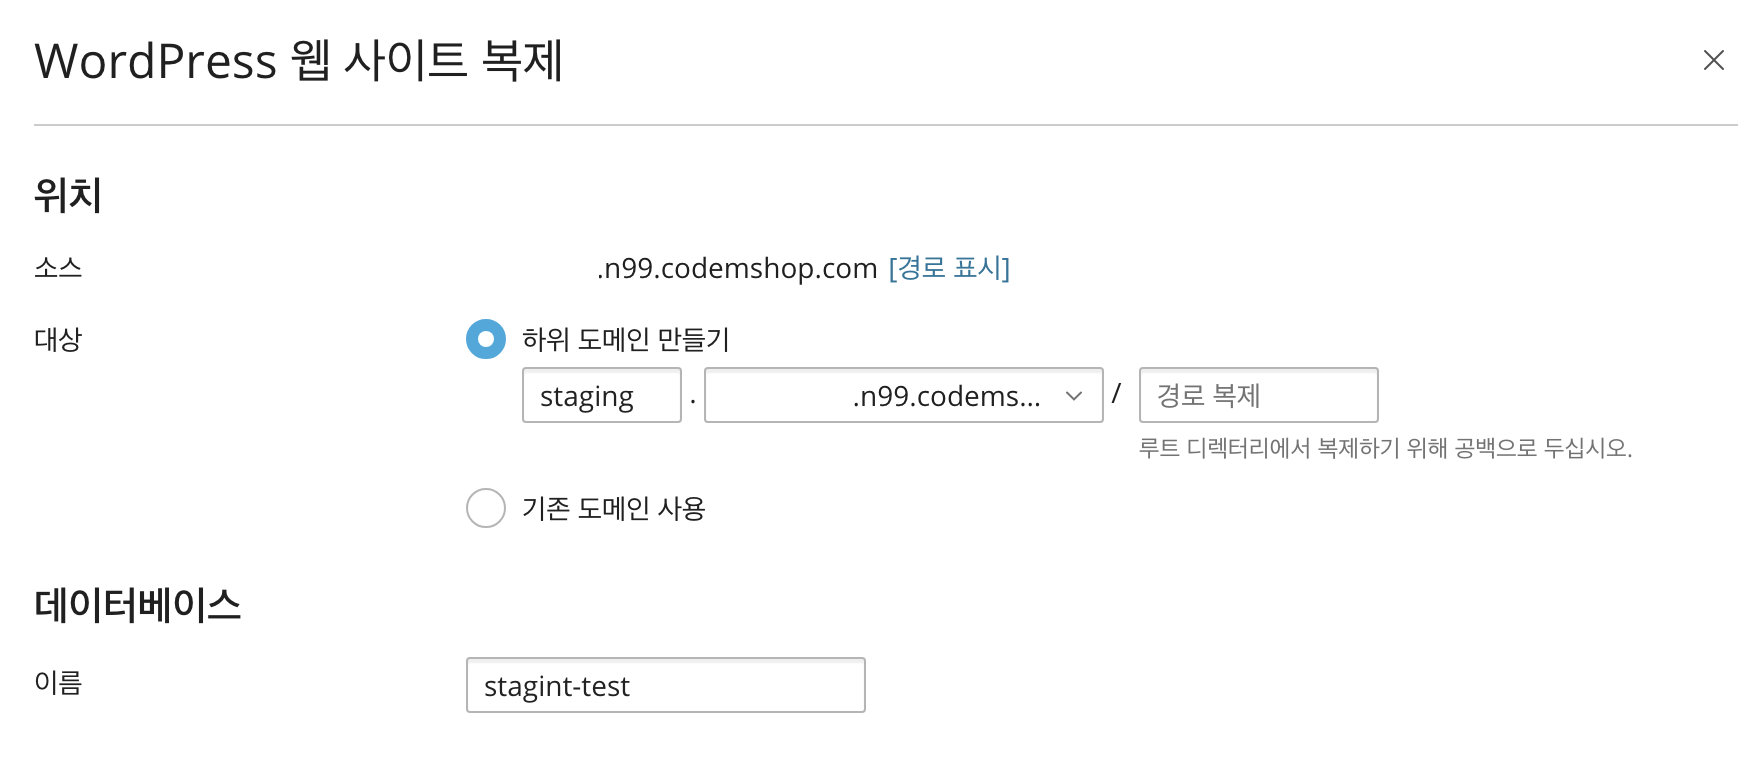Open the .n99.codems... domain dropdown
This screenshot has height=784, width=1760.
pyautogui.click(x=903, y=396)
